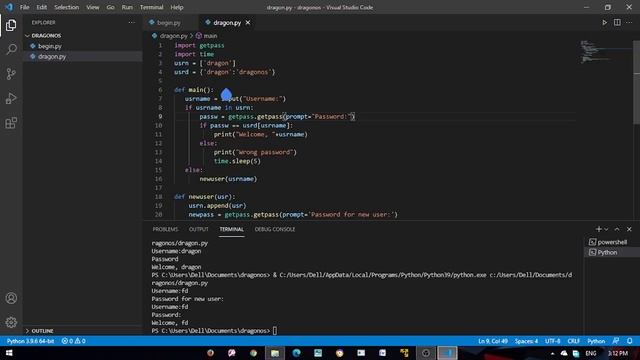The height and width of the screenshot is (360, 640).
Task: Open the clock showing 3:12 PM
Action: [x=618, y=353]
